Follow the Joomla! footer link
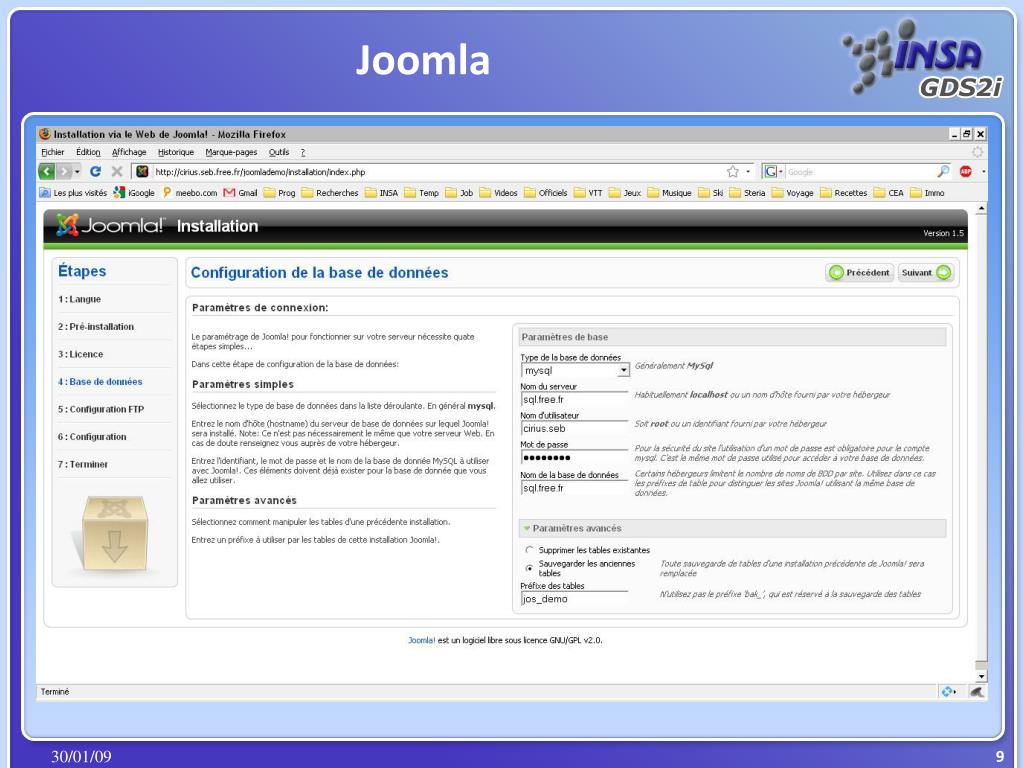Screen dimensions: 1024x768 (421, 640)
